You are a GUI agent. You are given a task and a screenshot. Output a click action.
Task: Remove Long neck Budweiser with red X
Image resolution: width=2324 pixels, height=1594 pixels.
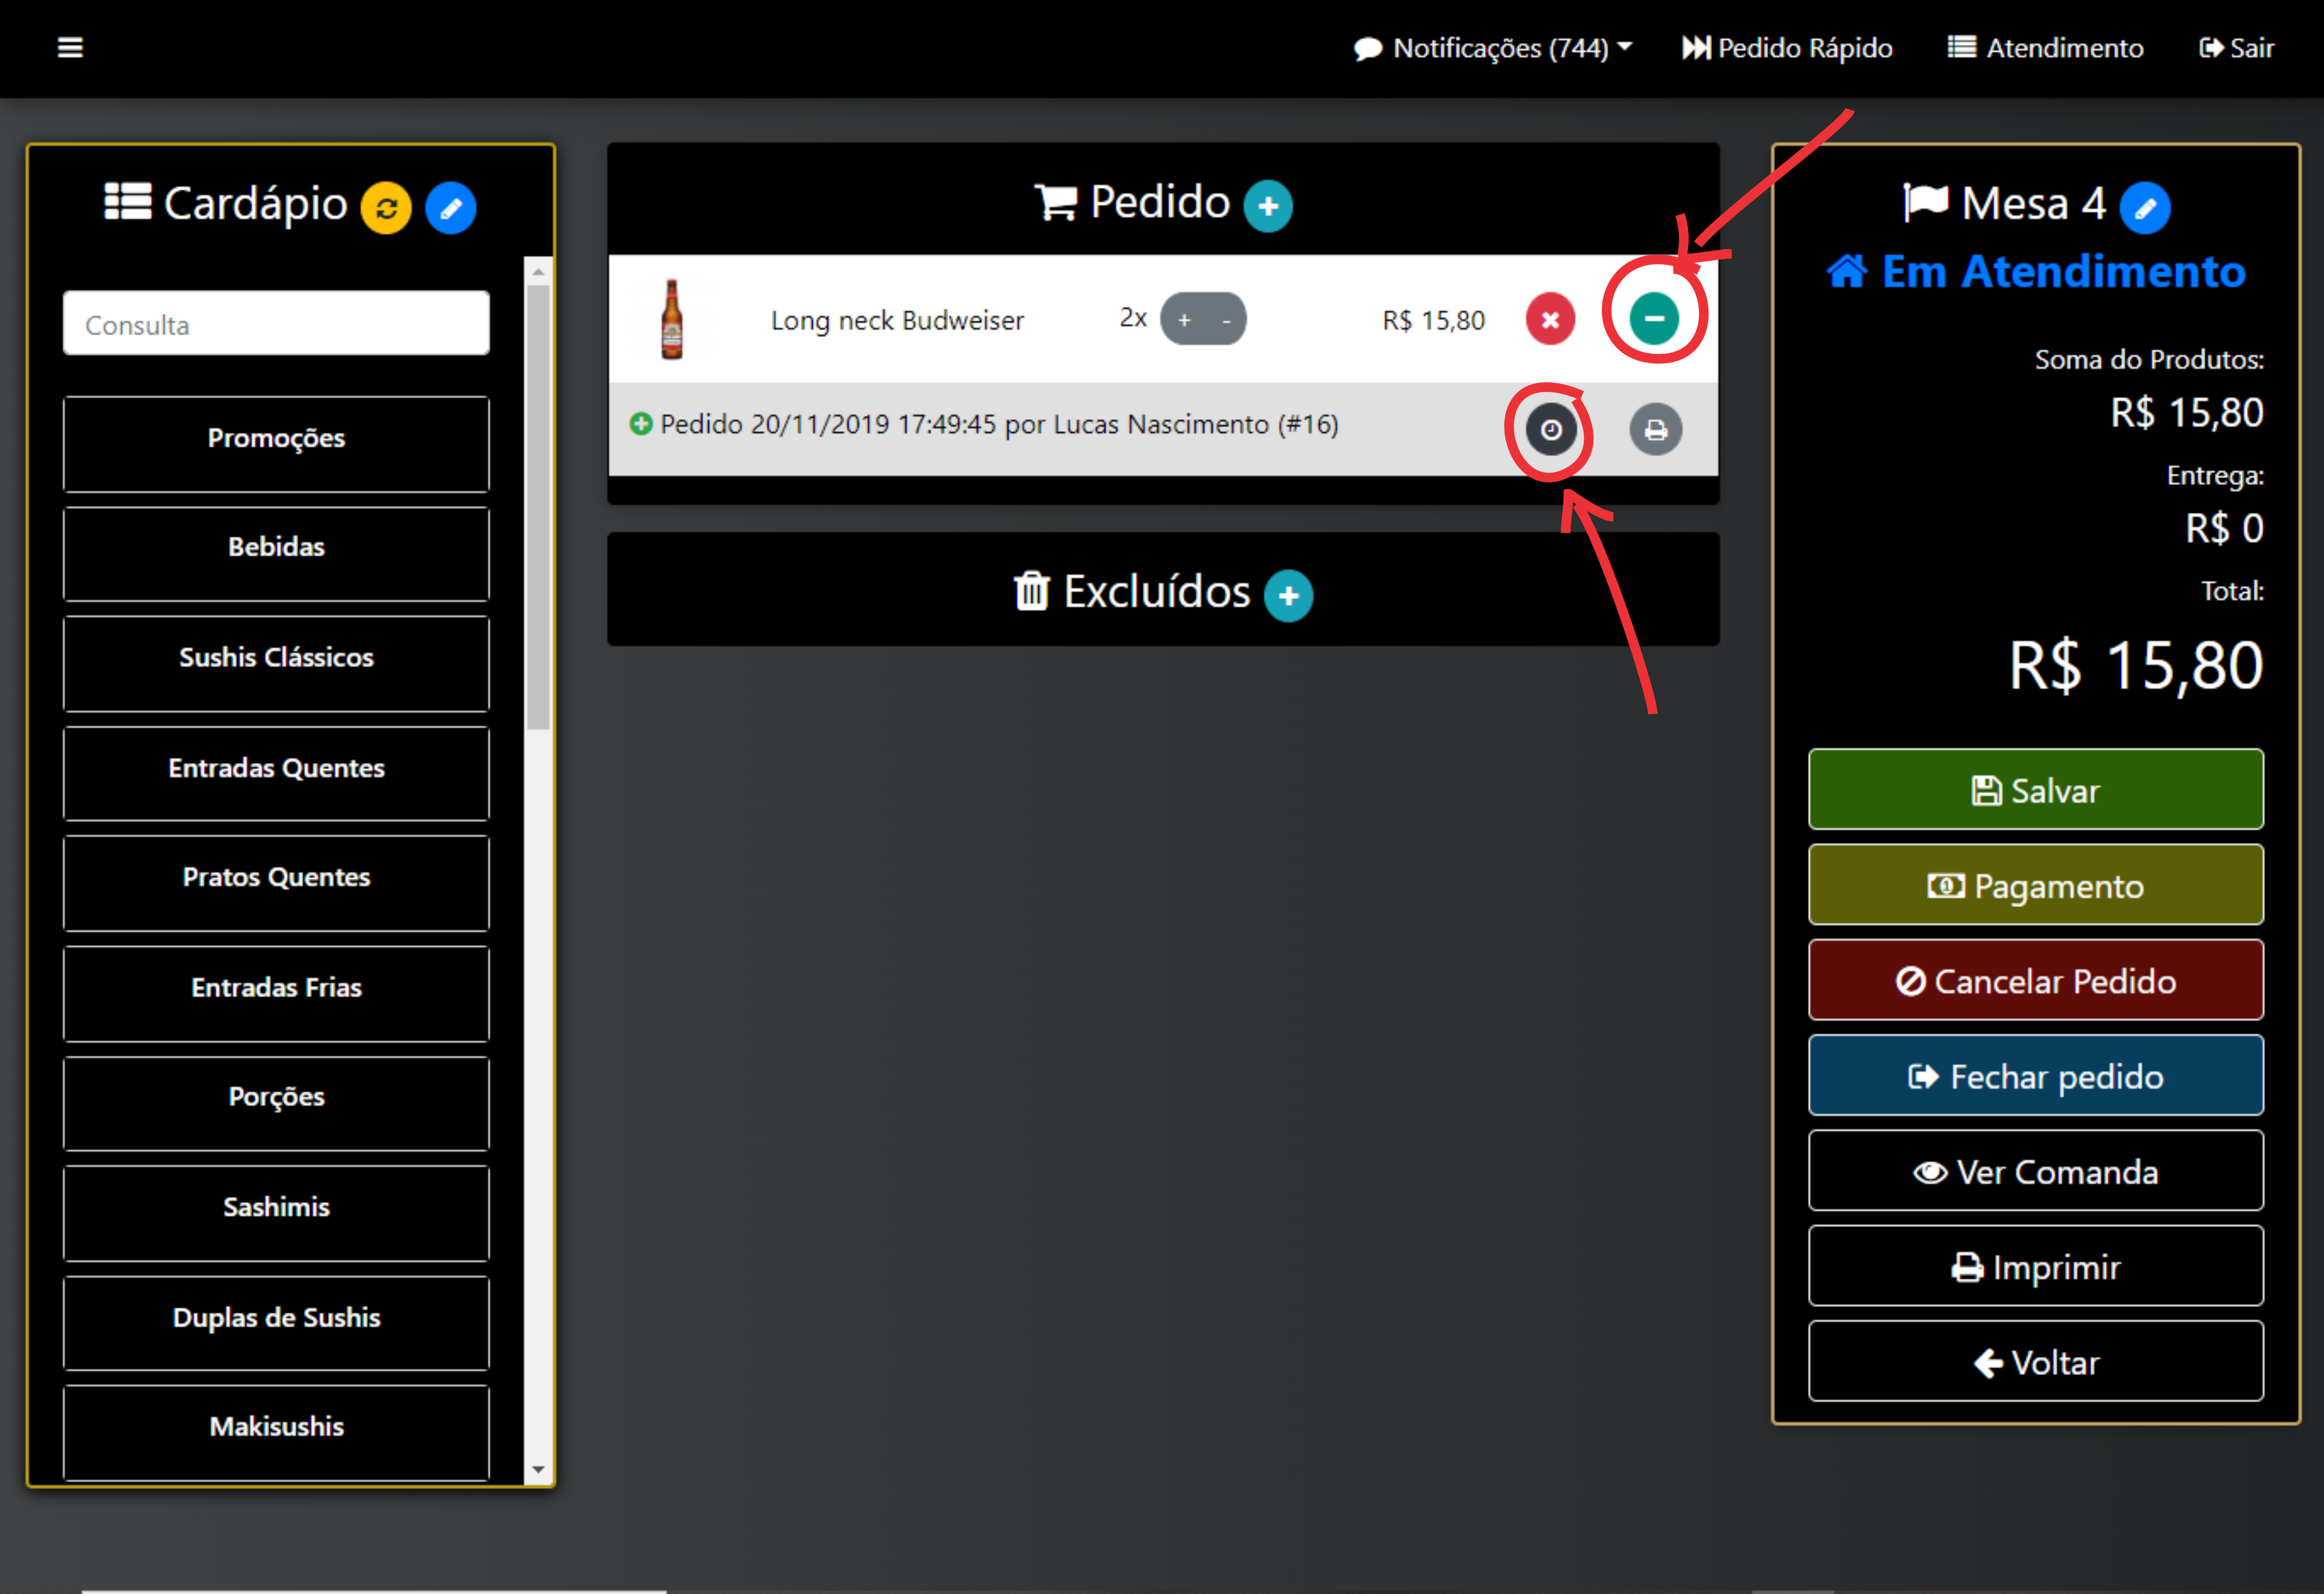click(x=1550, y=320)
